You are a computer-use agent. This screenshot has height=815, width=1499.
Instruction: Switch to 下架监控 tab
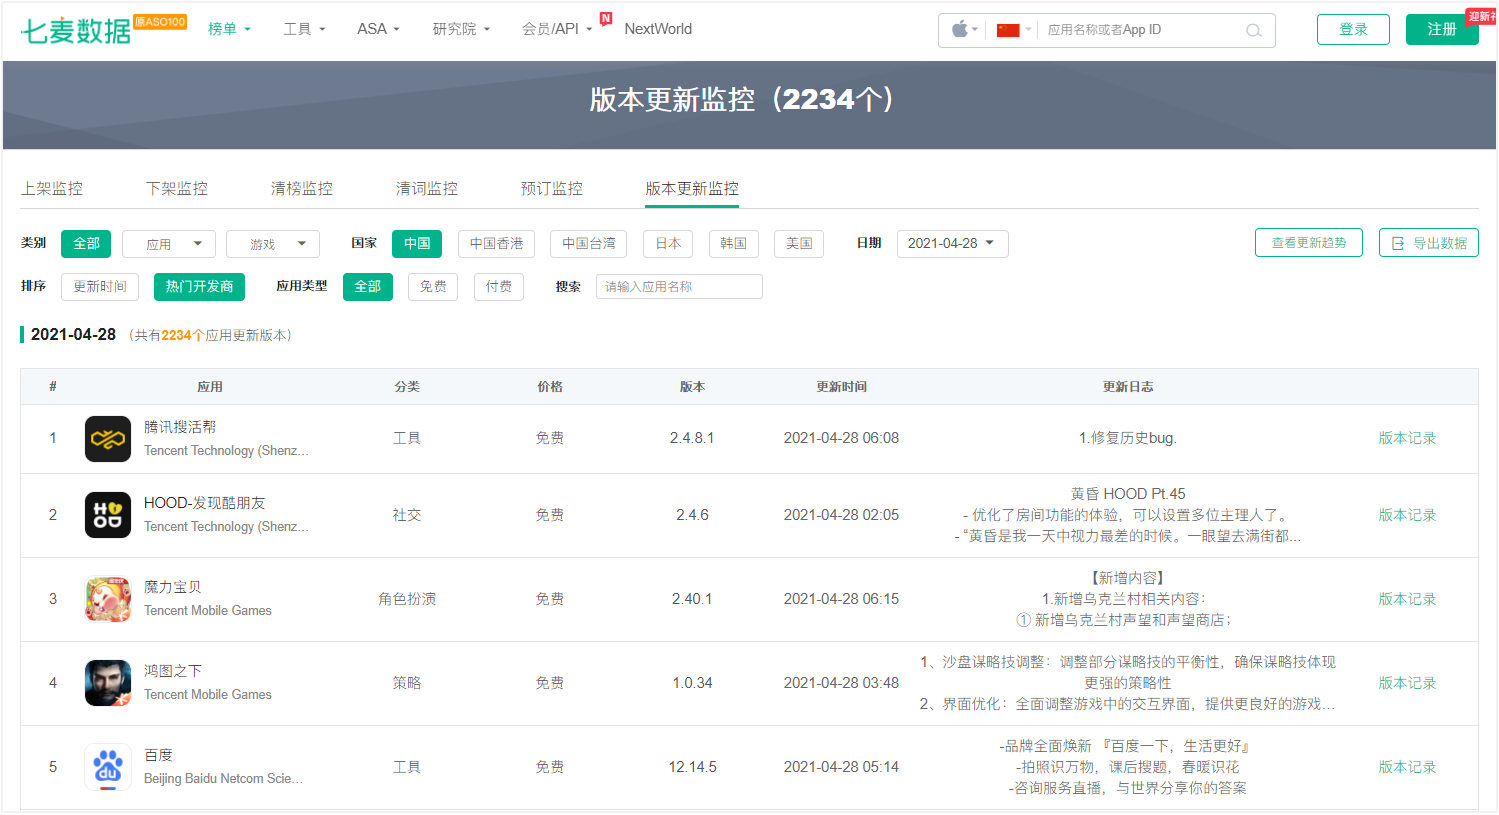[177, 189]
